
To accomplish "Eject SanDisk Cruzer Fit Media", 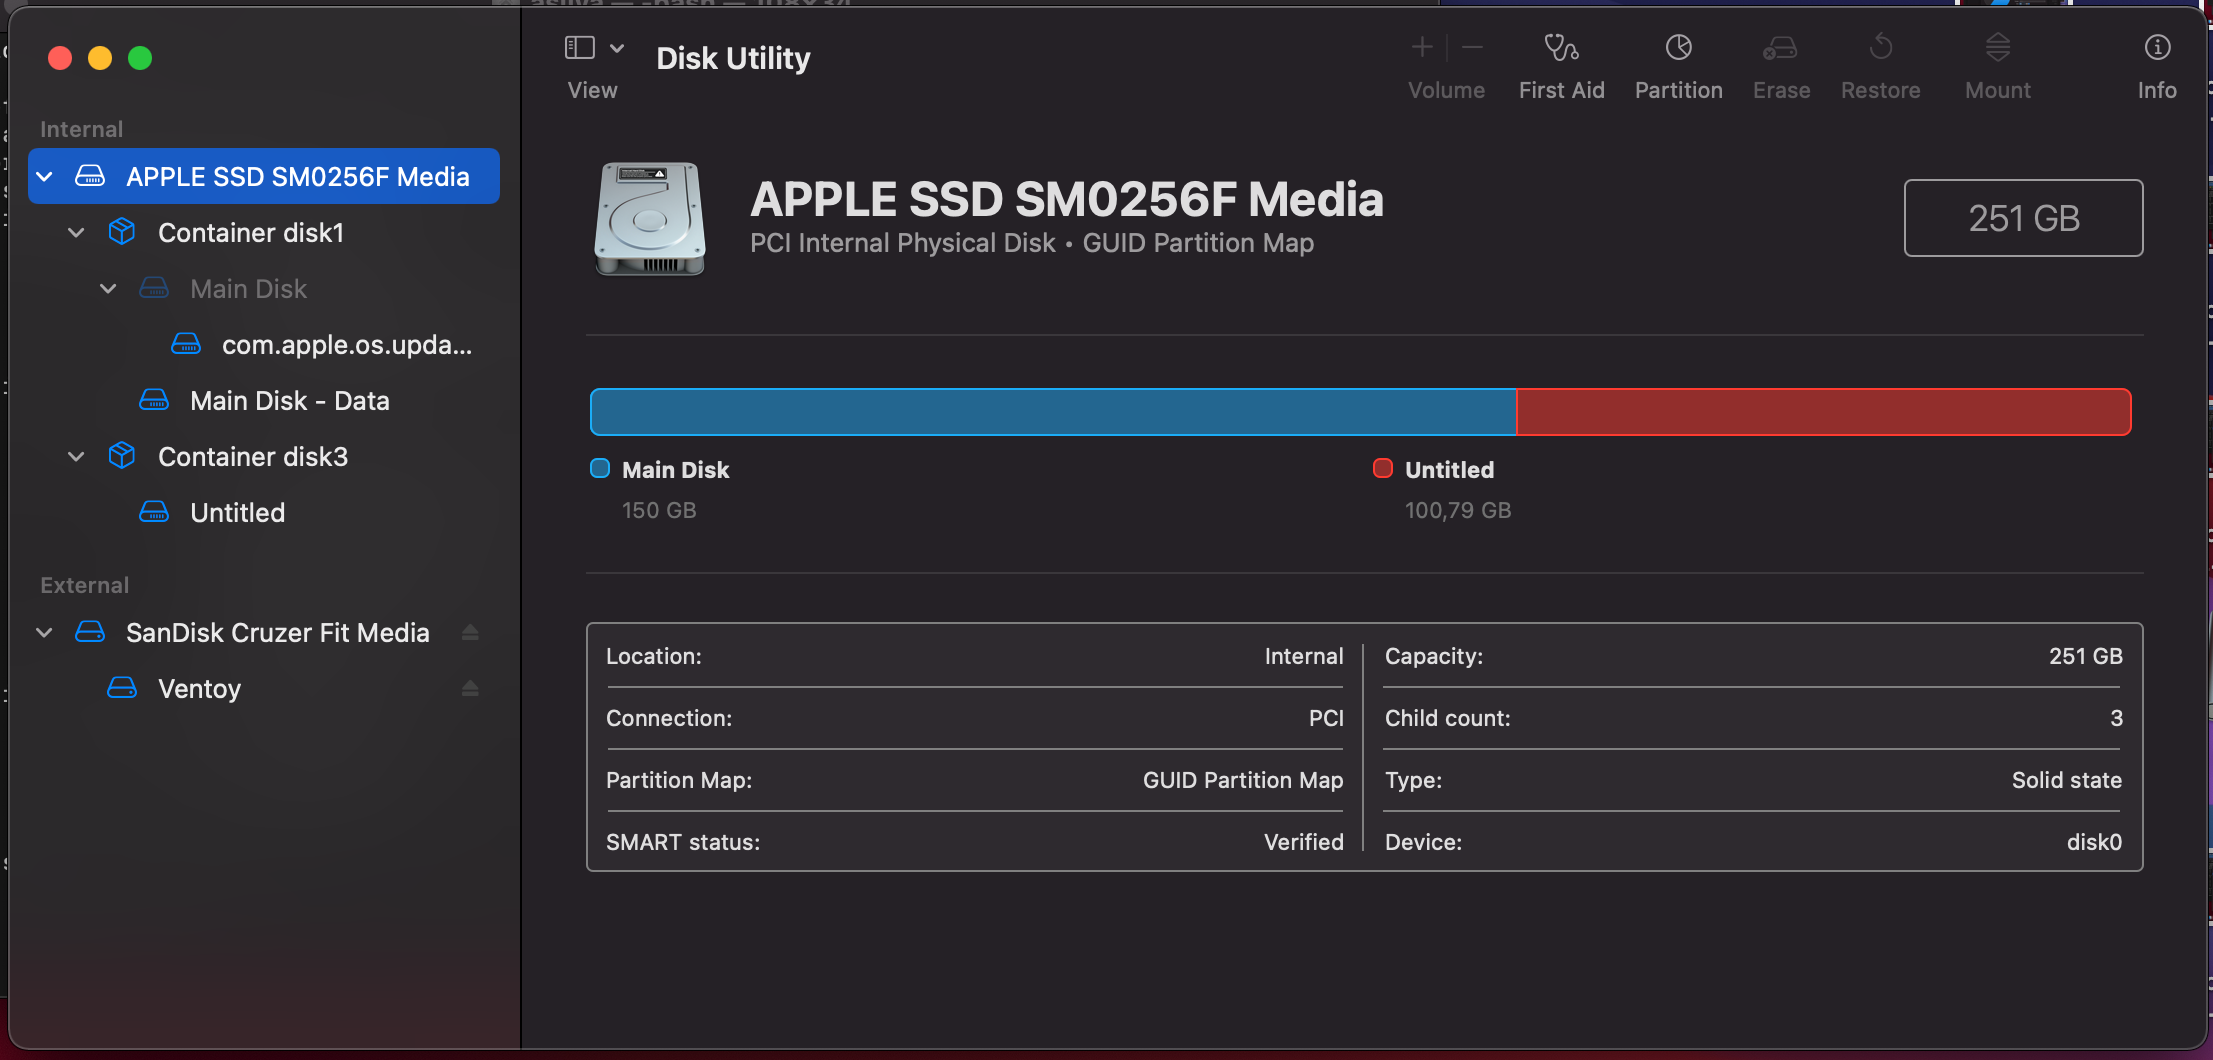I will coord(470,632).
